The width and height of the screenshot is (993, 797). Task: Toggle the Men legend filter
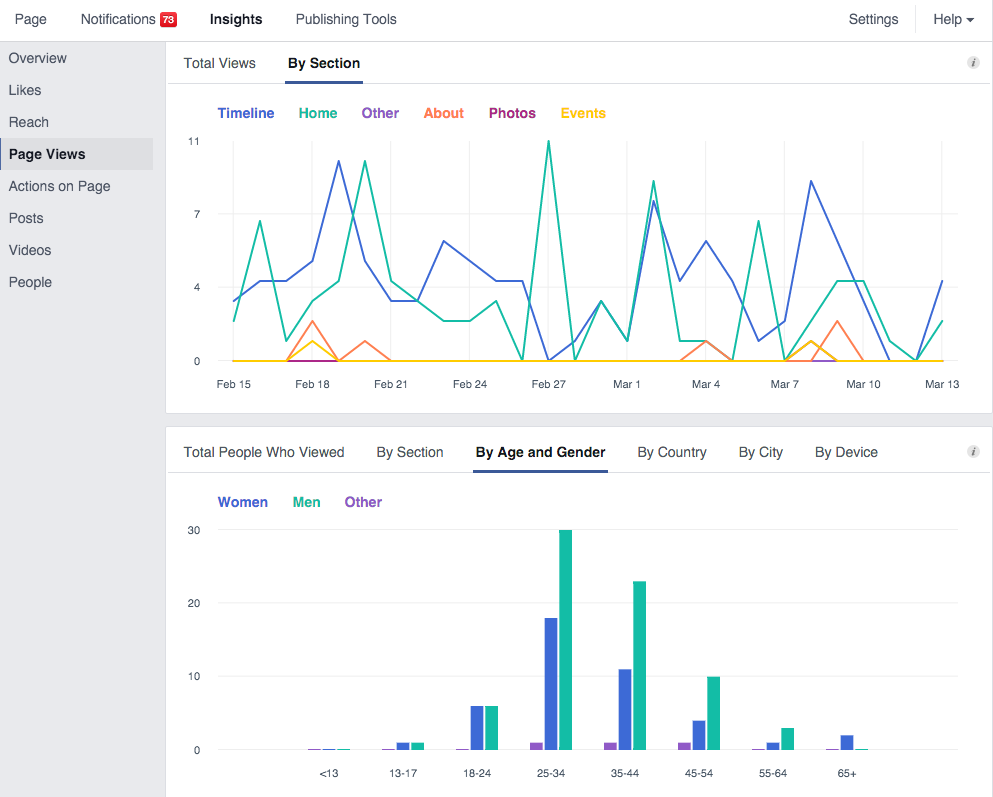coord(307,502)
